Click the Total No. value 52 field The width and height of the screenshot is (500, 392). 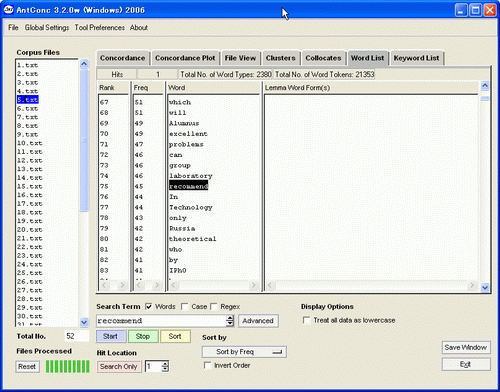(77, 336)
